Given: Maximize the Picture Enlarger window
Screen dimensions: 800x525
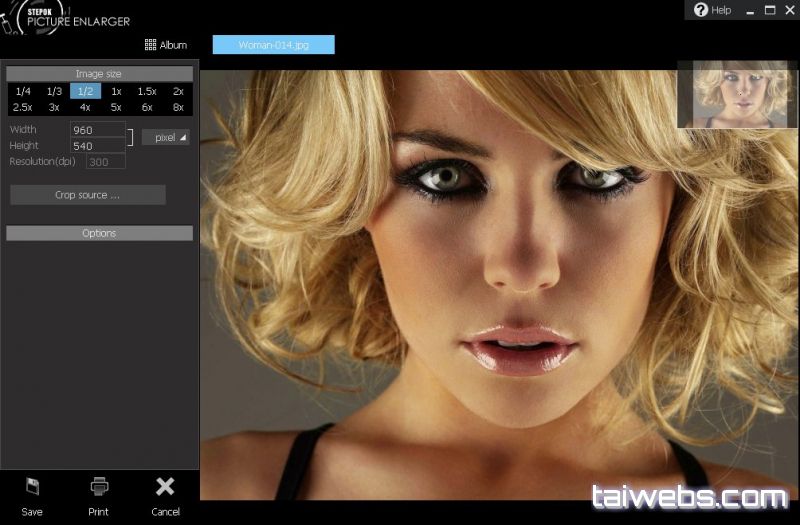Looking at the screenshot, I should pyautogui.click(x=770, y=10).
